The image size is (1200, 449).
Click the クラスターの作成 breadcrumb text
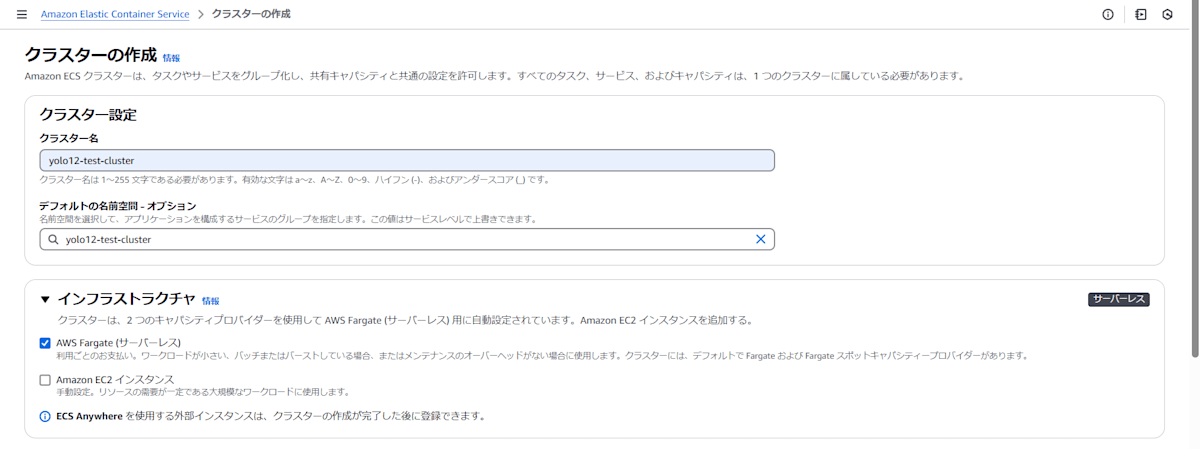coord(251,15)
